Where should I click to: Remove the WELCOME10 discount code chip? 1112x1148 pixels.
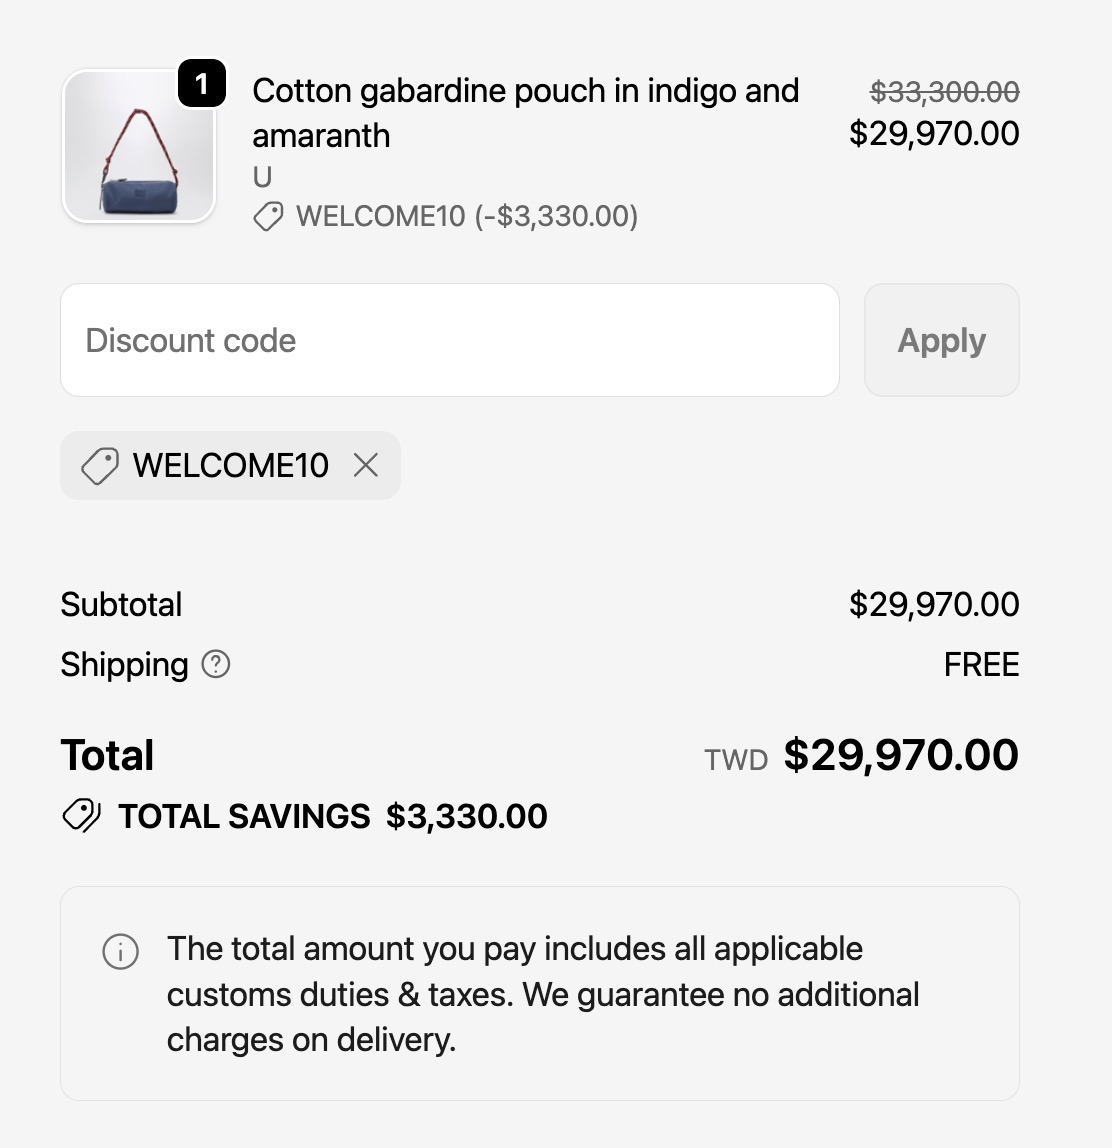click(365, 465)
